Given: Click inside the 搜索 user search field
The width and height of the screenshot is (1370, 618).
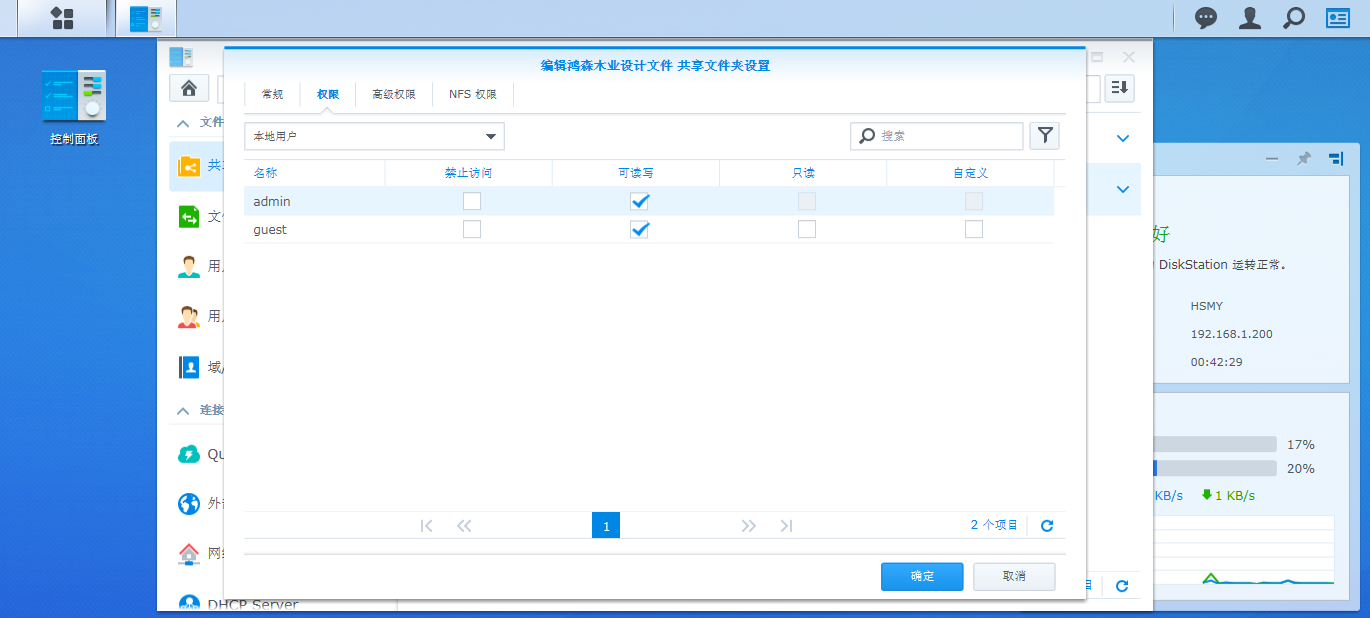Looking at the screenshot, I should pyautogui.click(x=946, y=136).
